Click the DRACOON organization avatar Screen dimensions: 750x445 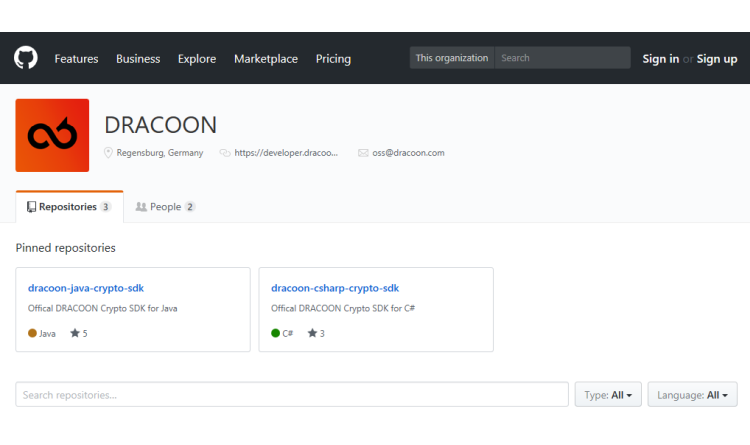point(52,135)
